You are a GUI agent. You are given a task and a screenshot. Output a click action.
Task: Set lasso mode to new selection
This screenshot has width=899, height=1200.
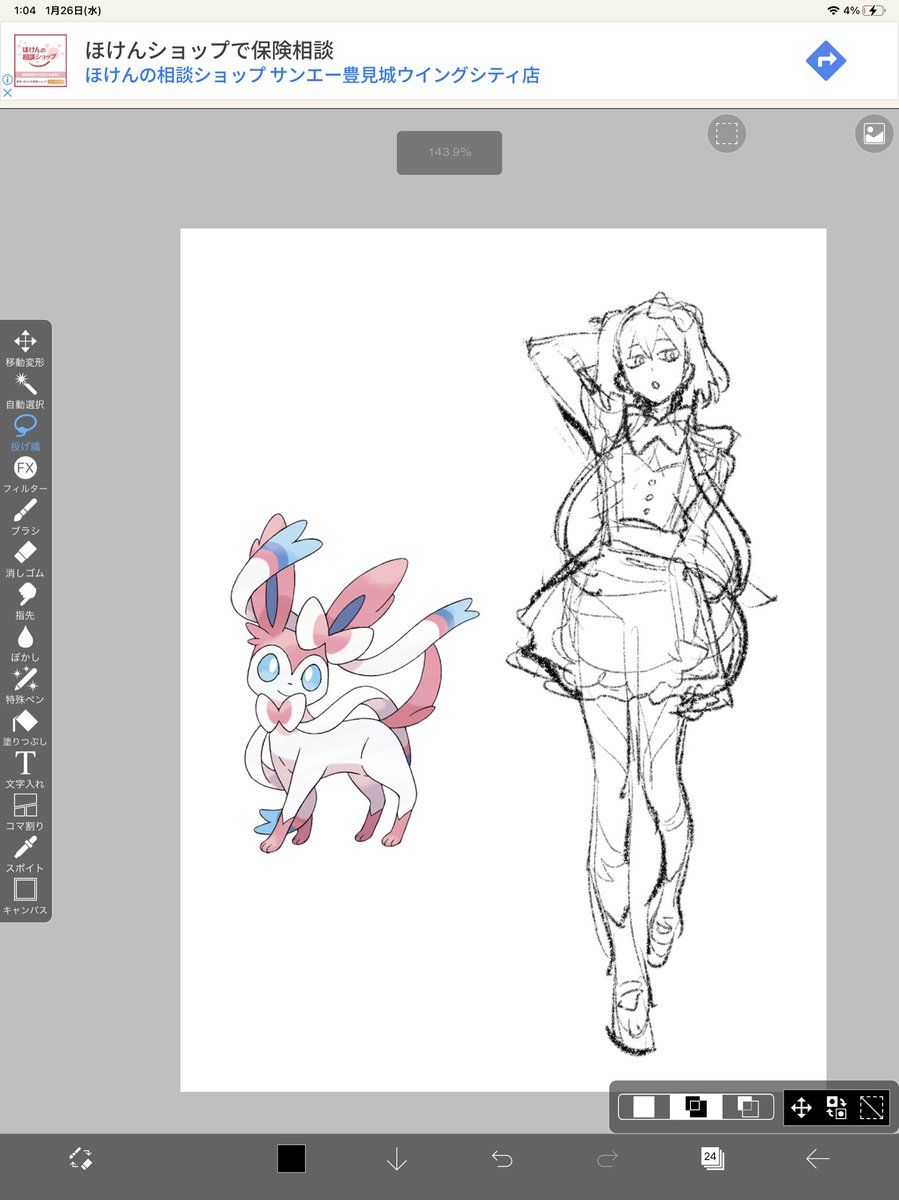[x=645, y=1107]
